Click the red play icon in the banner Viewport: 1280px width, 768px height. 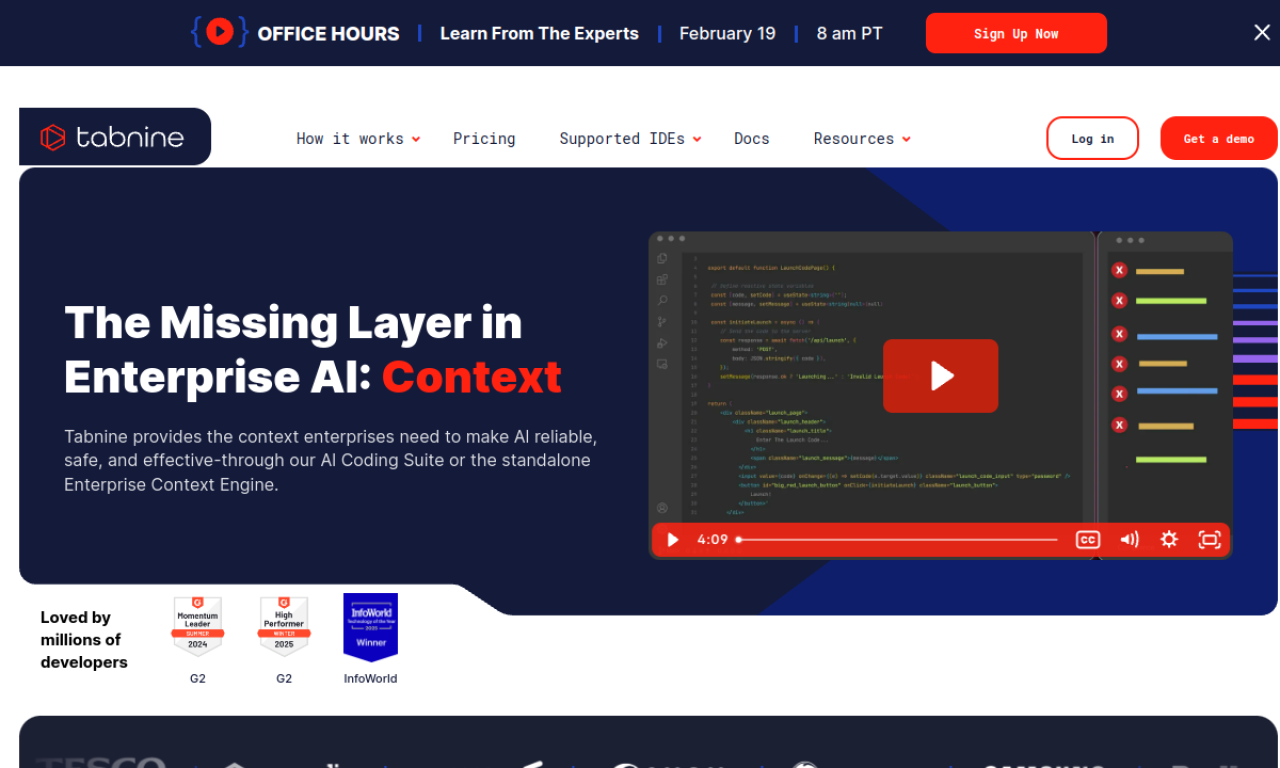[x=218, y=31]
